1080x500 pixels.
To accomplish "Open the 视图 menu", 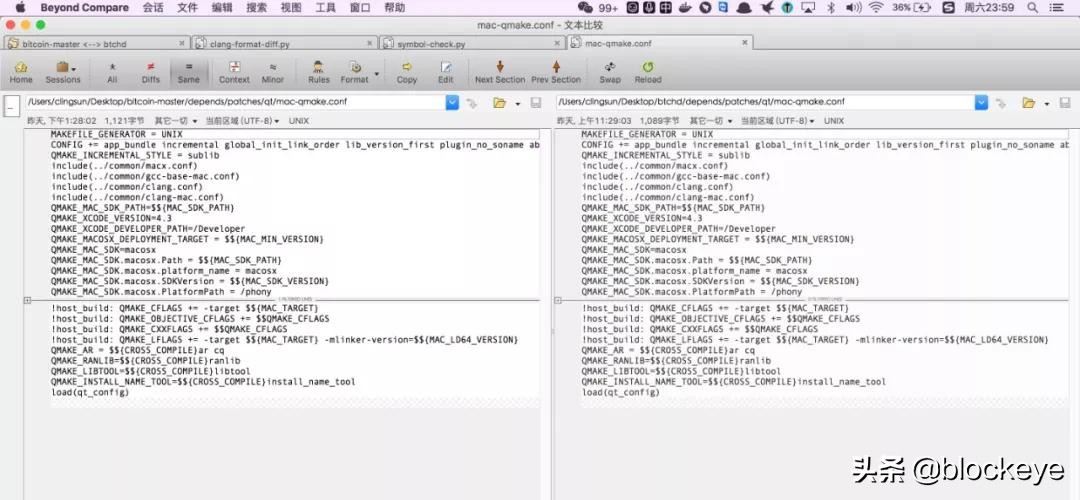I will click(291, 8).
